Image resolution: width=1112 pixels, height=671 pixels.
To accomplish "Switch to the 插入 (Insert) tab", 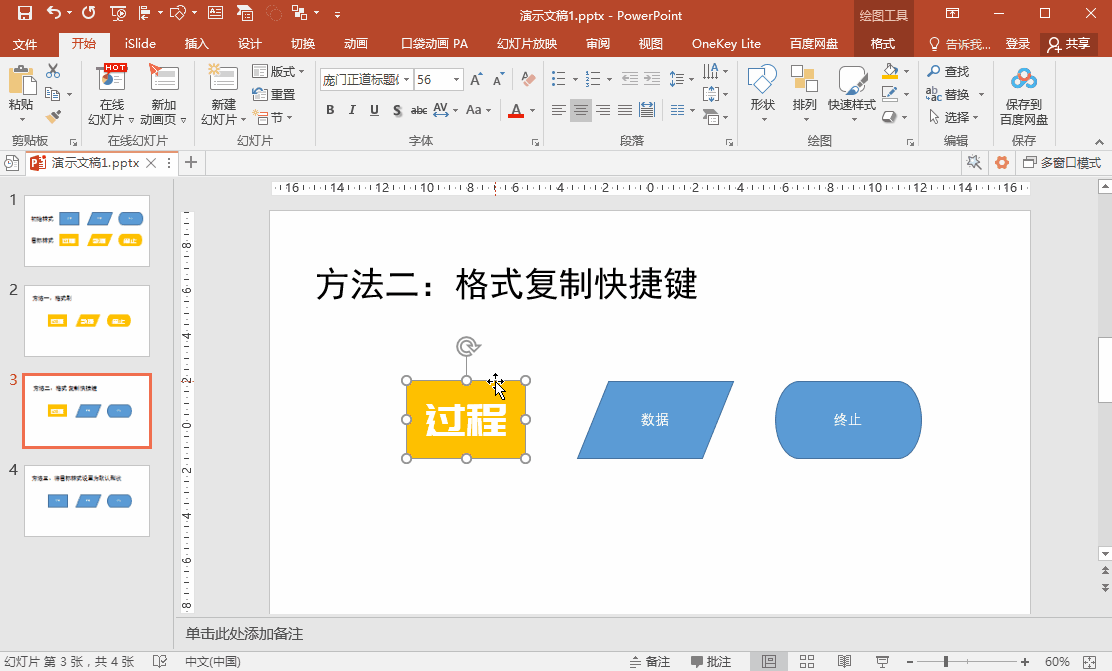I will pos(197,44).
